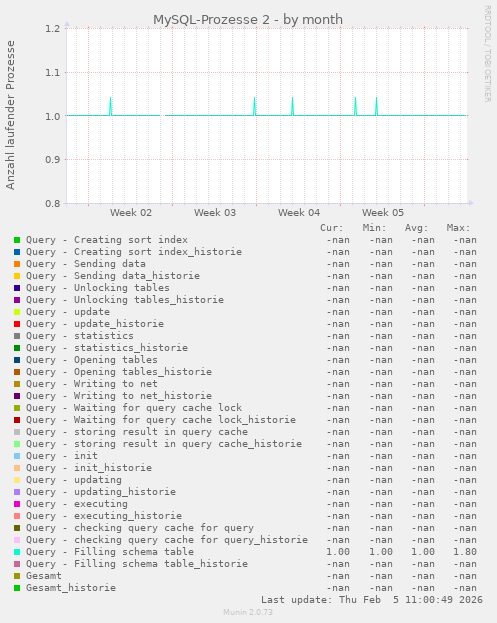Click the green swatch for Creating sort index

pos(17,240)
